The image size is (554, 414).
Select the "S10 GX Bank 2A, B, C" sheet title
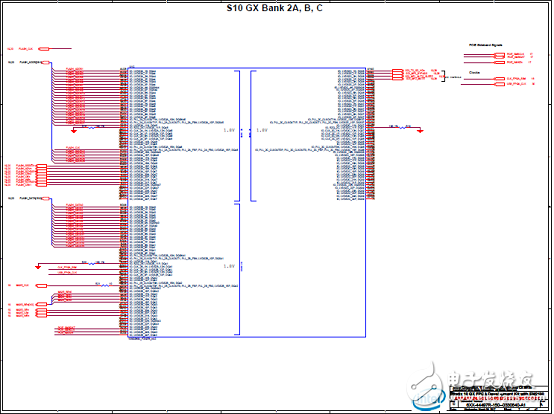pos(274,8)
